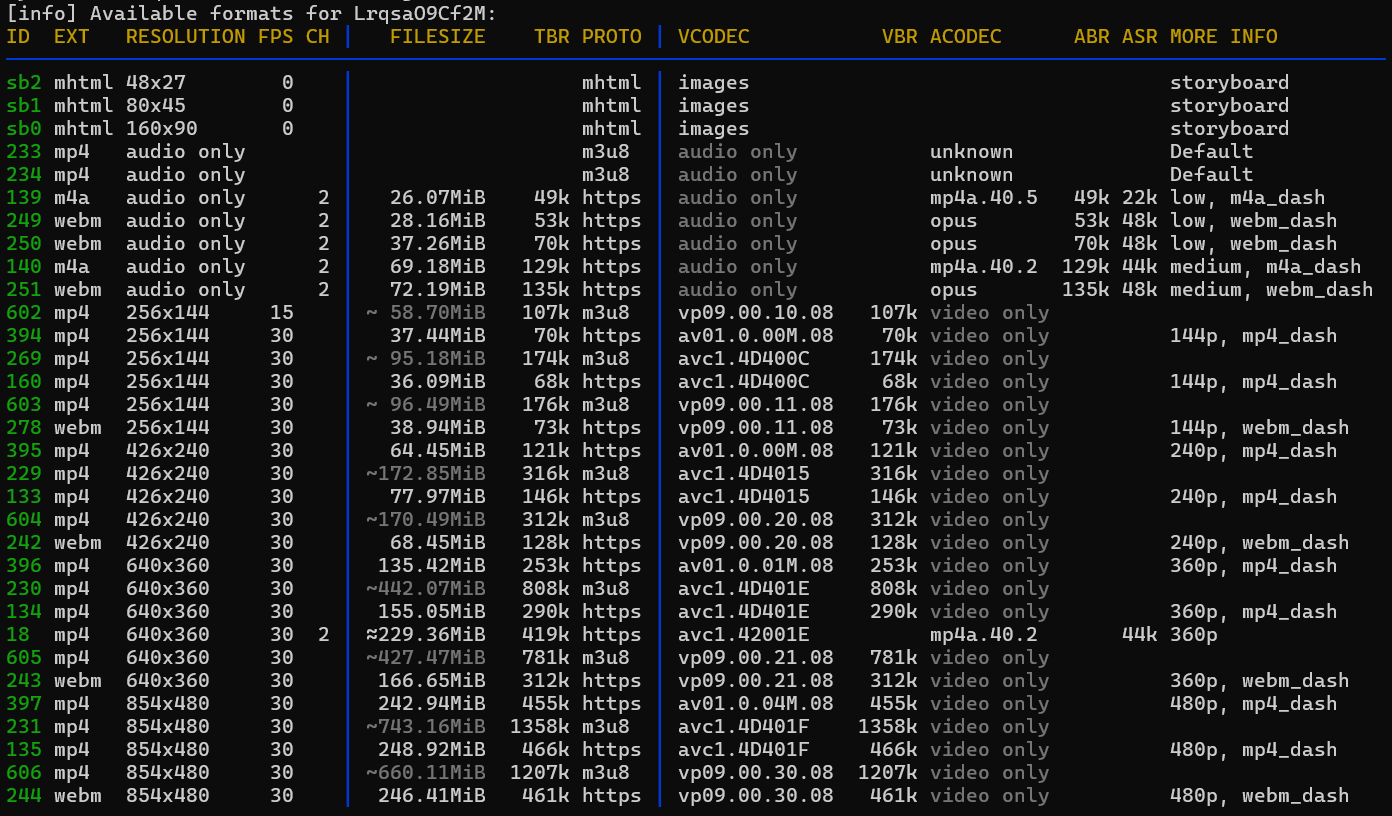Click the avc1.42001E video codec text
This screenshot has width=1392, height=816.
(x=743, y=635)
